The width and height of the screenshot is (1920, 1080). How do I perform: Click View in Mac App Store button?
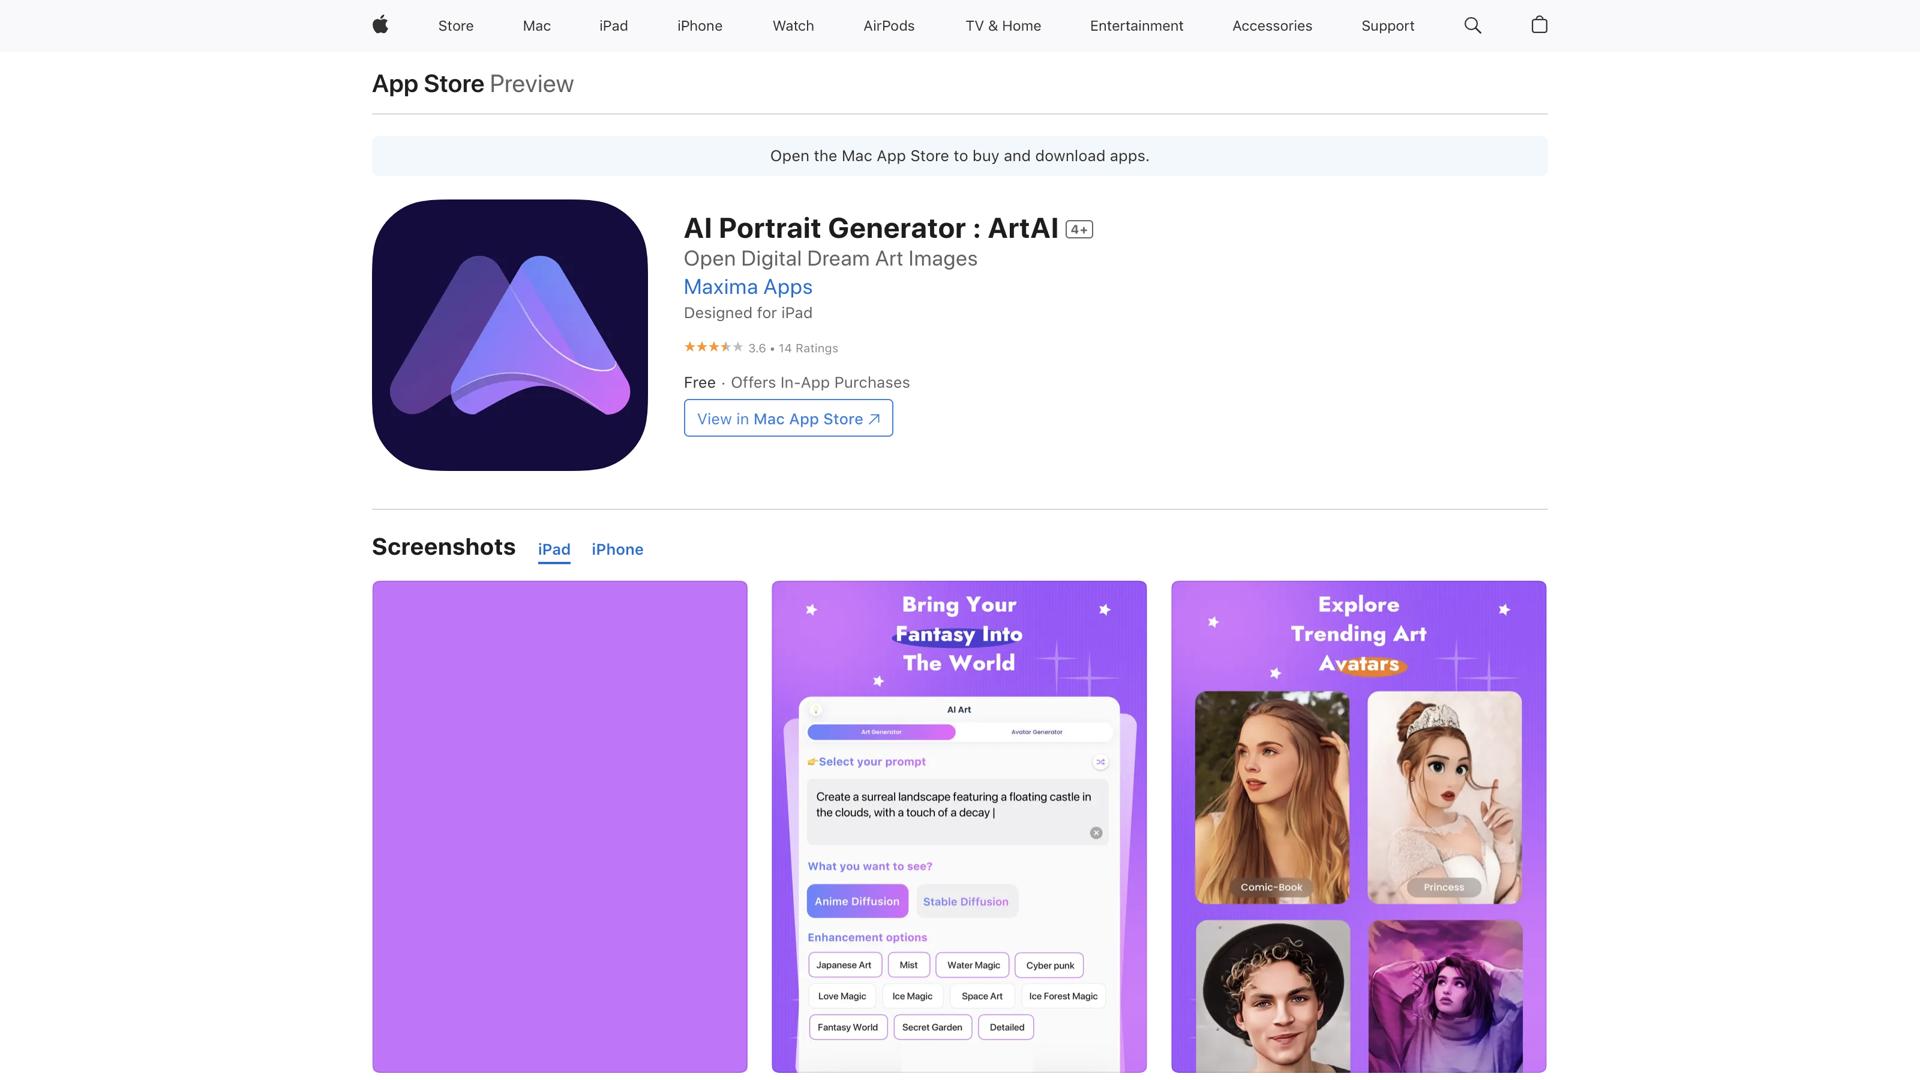click(x=788, y=418)
